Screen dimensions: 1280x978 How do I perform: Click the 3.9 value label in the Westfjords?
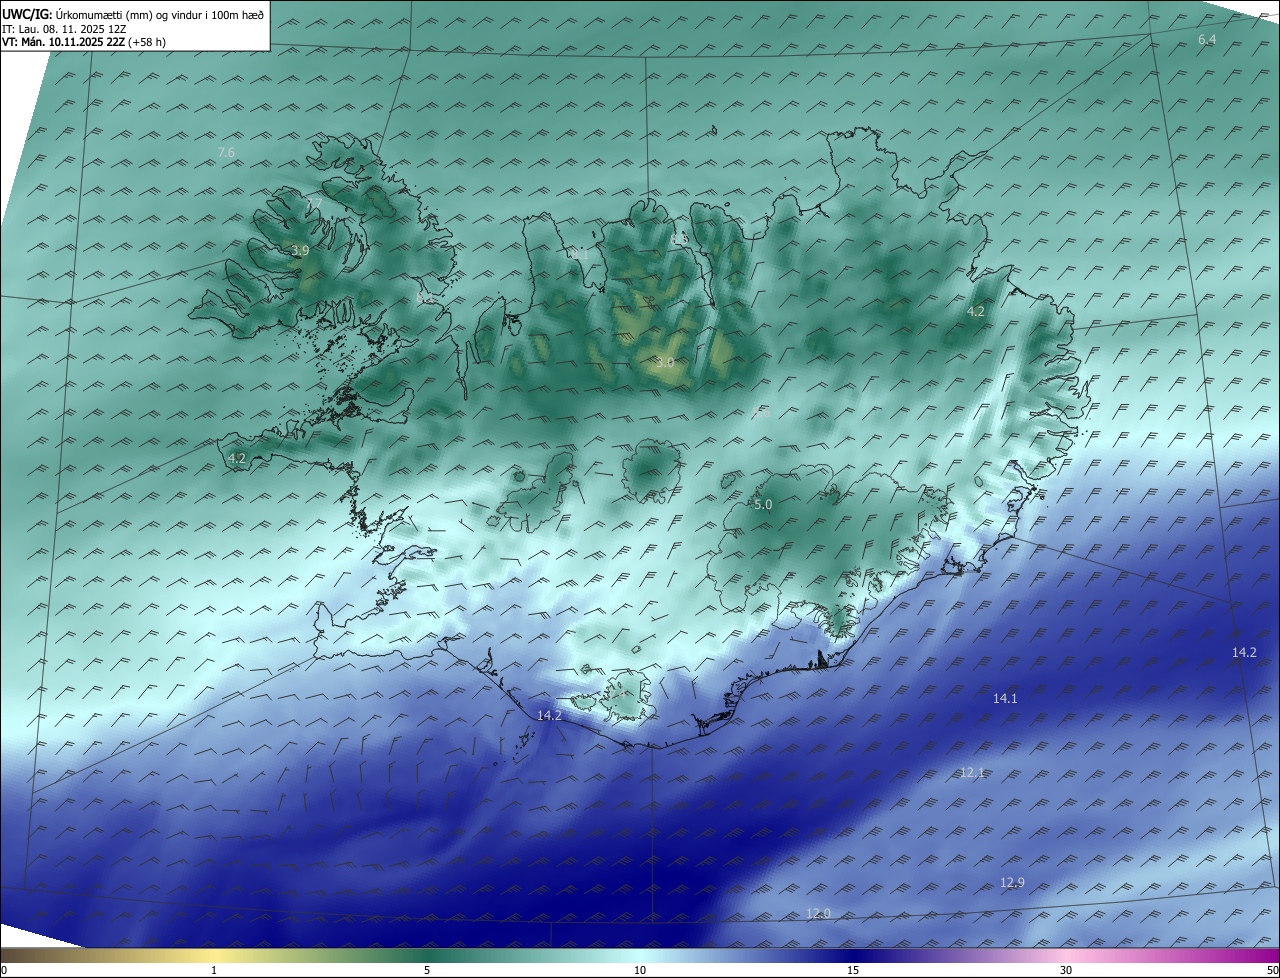click(x=300, y=251)
